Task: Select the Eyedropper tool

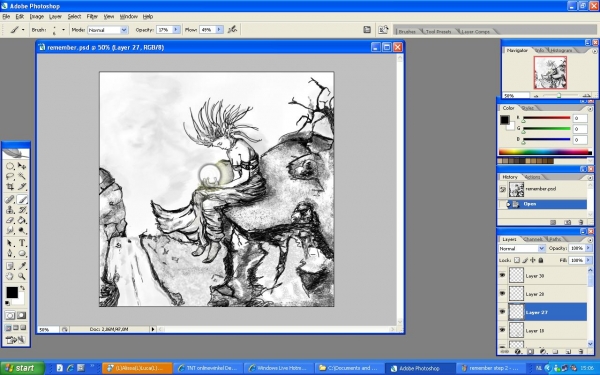Action: (x=22, y=266)
